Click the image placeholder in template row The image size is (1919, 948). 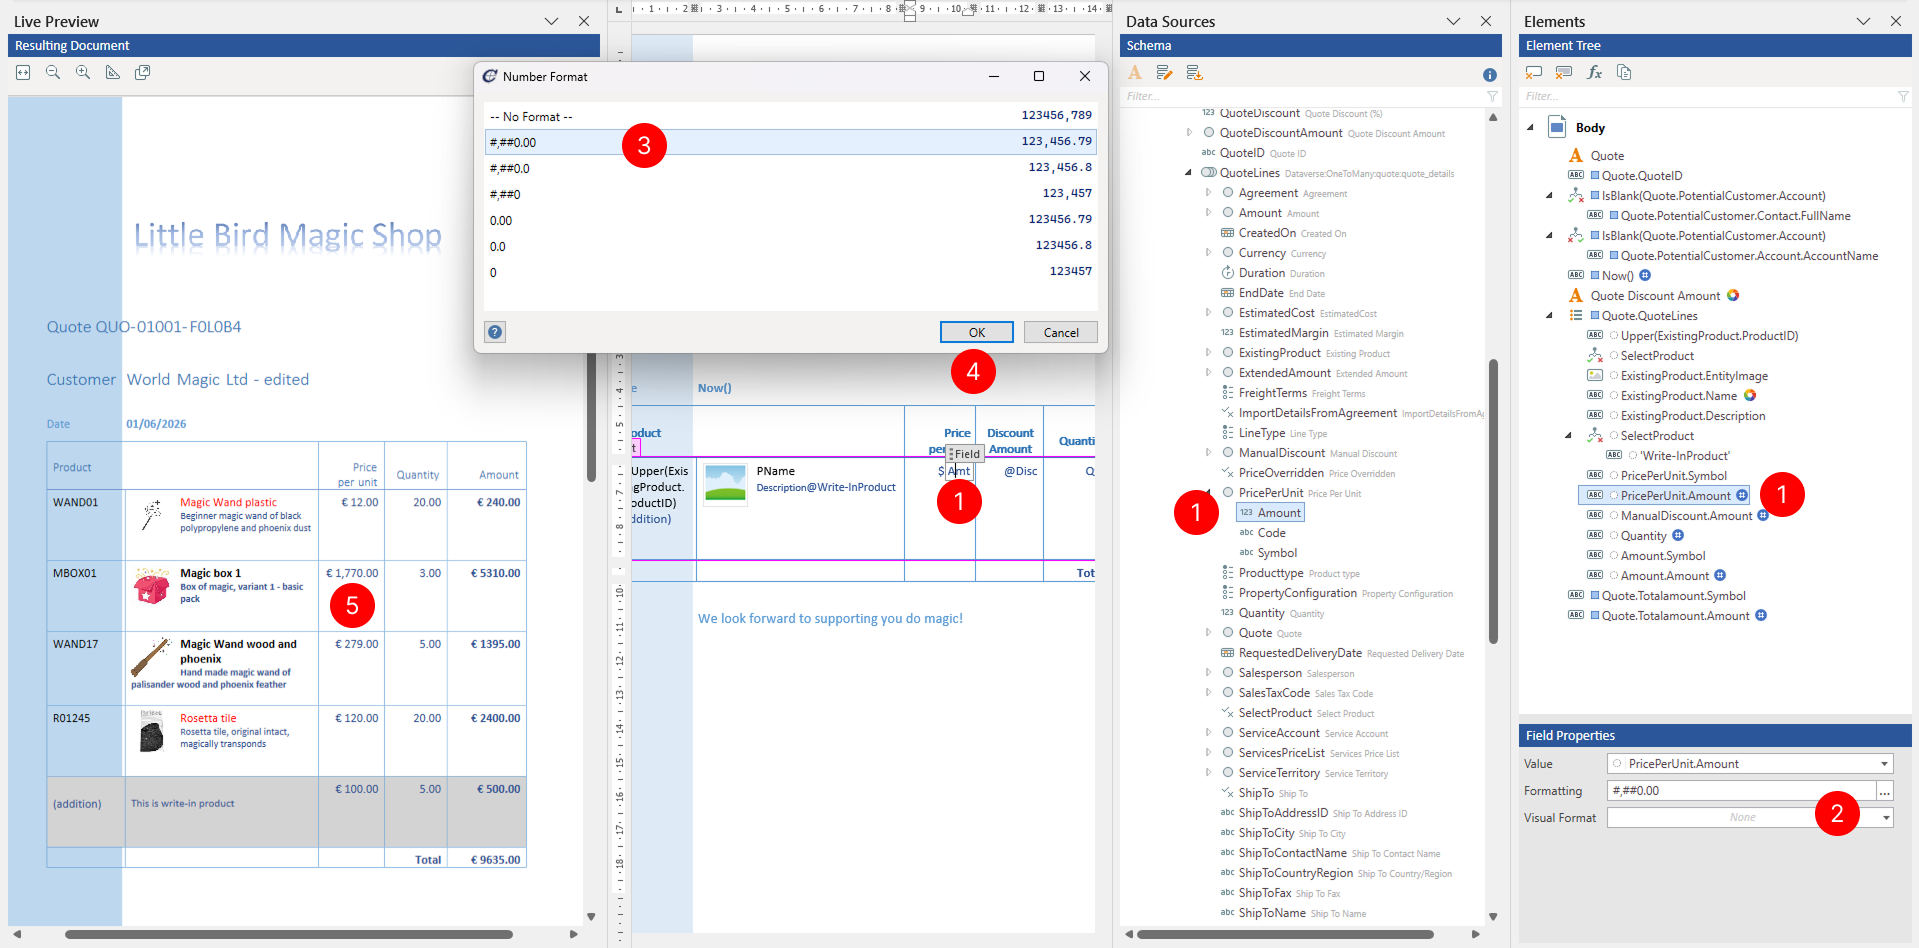coord(725,483)
